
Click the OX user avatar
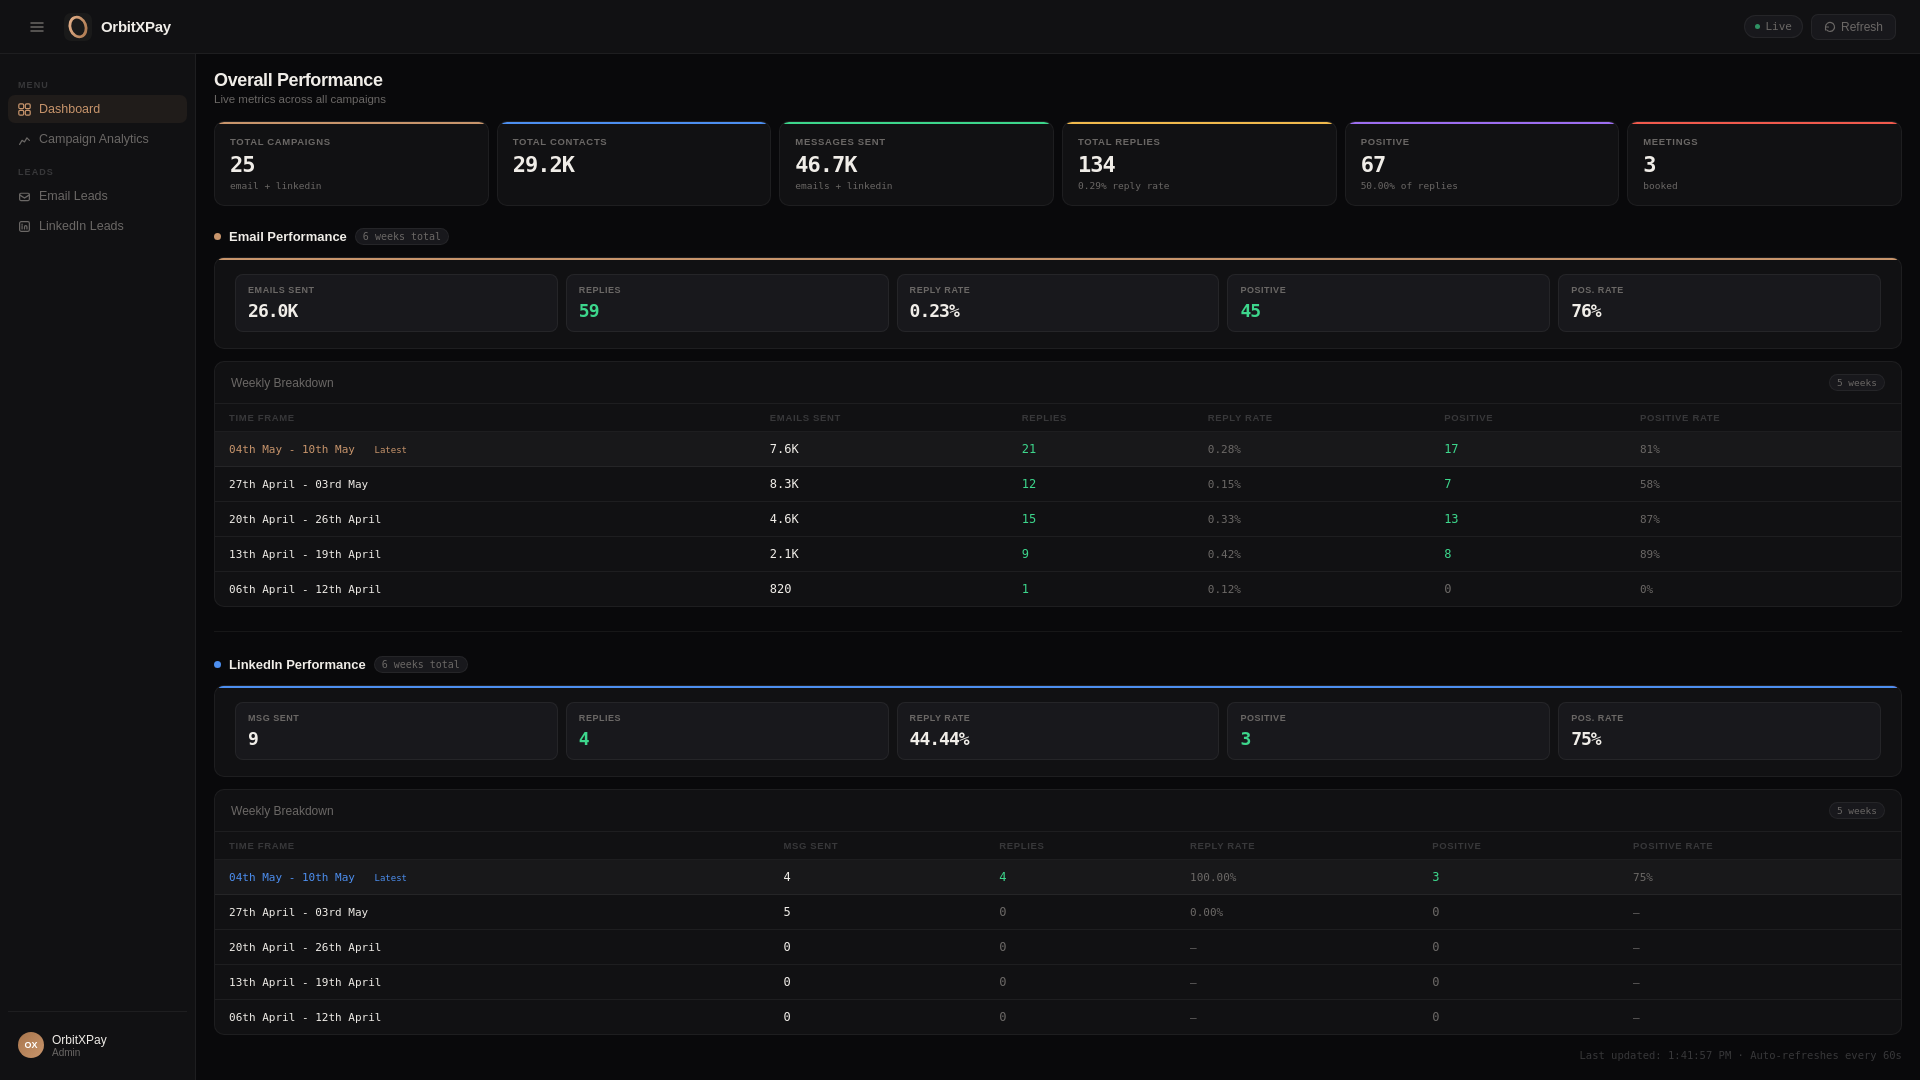click(x=31, y=1045)
